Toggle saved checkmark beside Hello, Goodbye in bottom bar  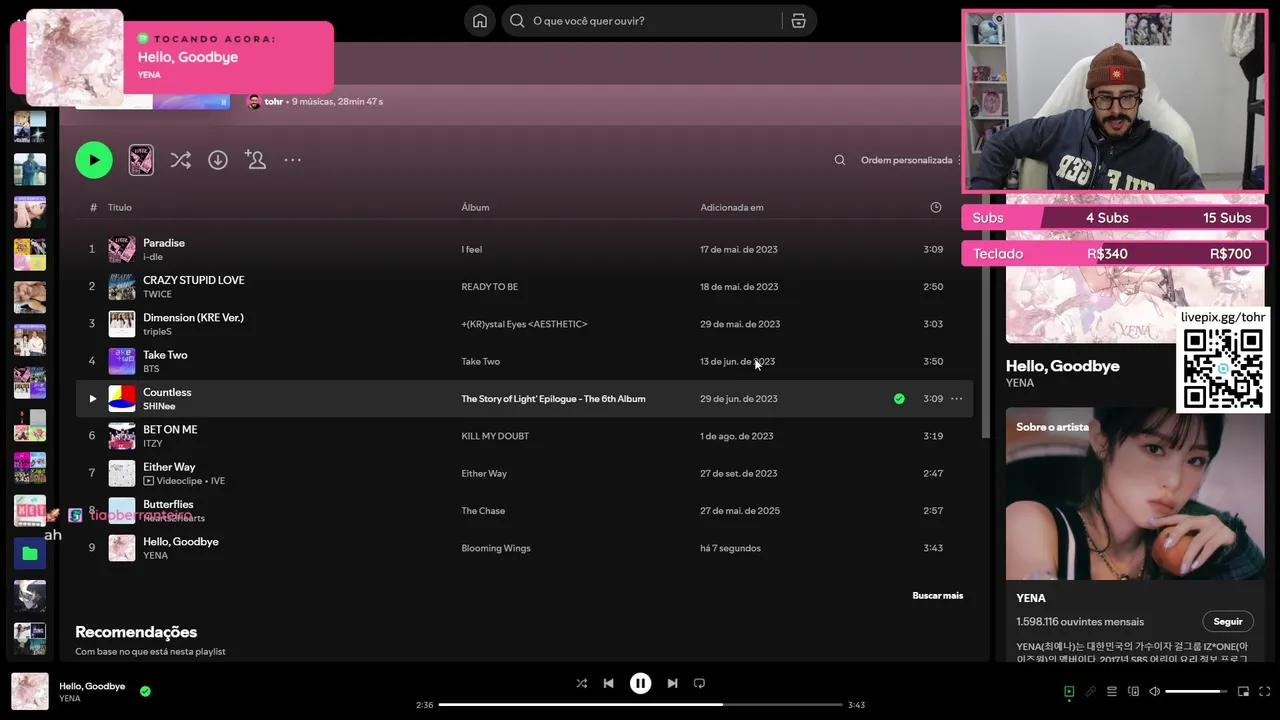[145, 691]
